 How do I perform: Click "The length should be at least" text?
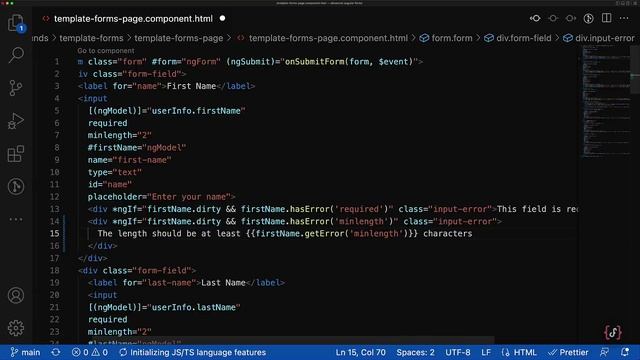click(169, 233)
